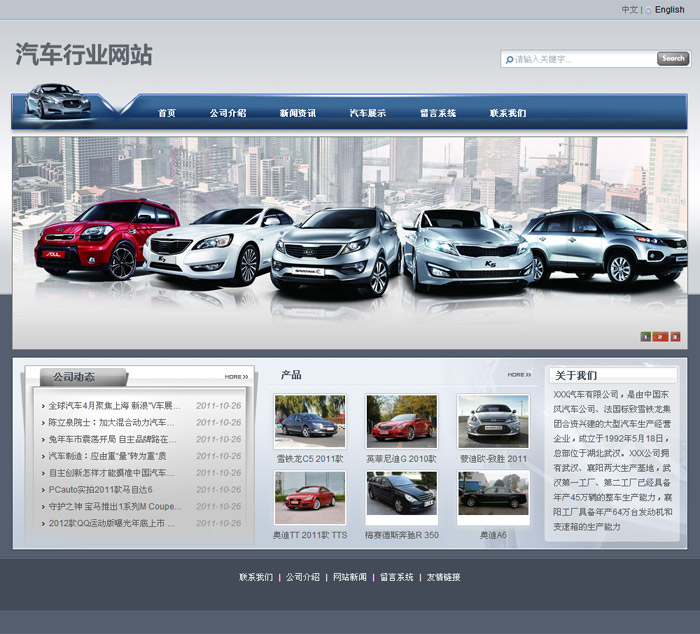Viewport: 700px width, 634px height.
Task: Click the 关于我们 section heading
Action: 575,375
